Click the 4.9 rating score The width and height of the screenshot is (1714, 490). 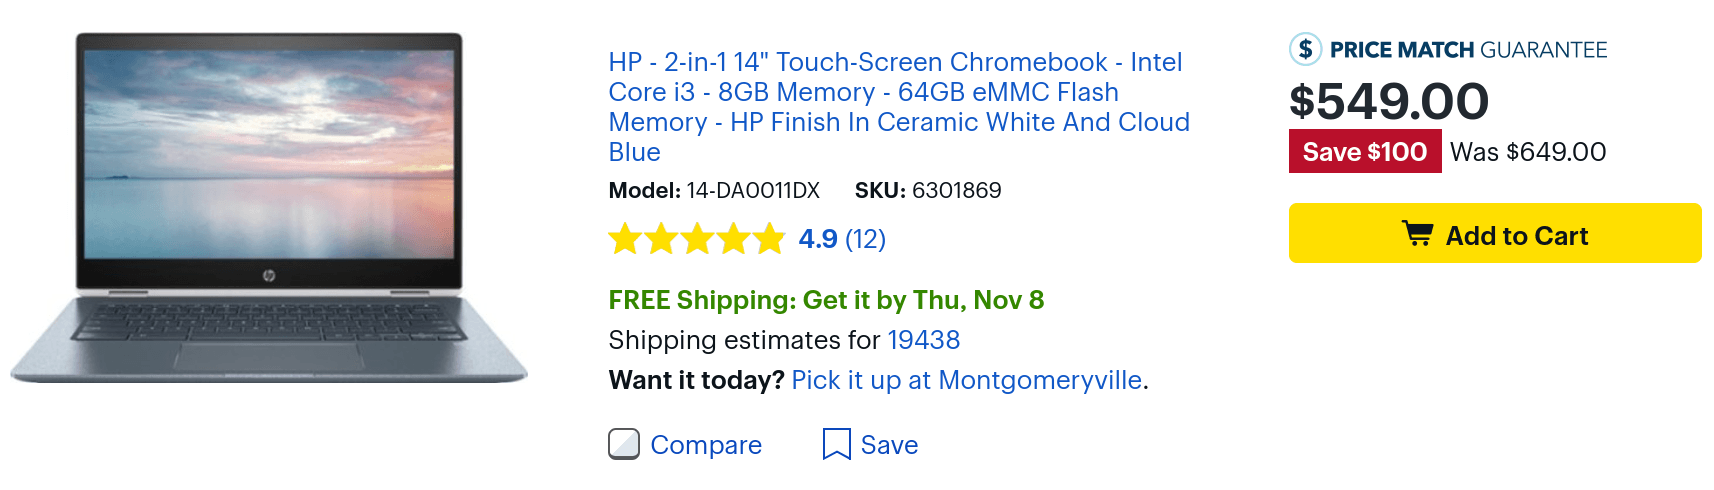click(817, 239)
